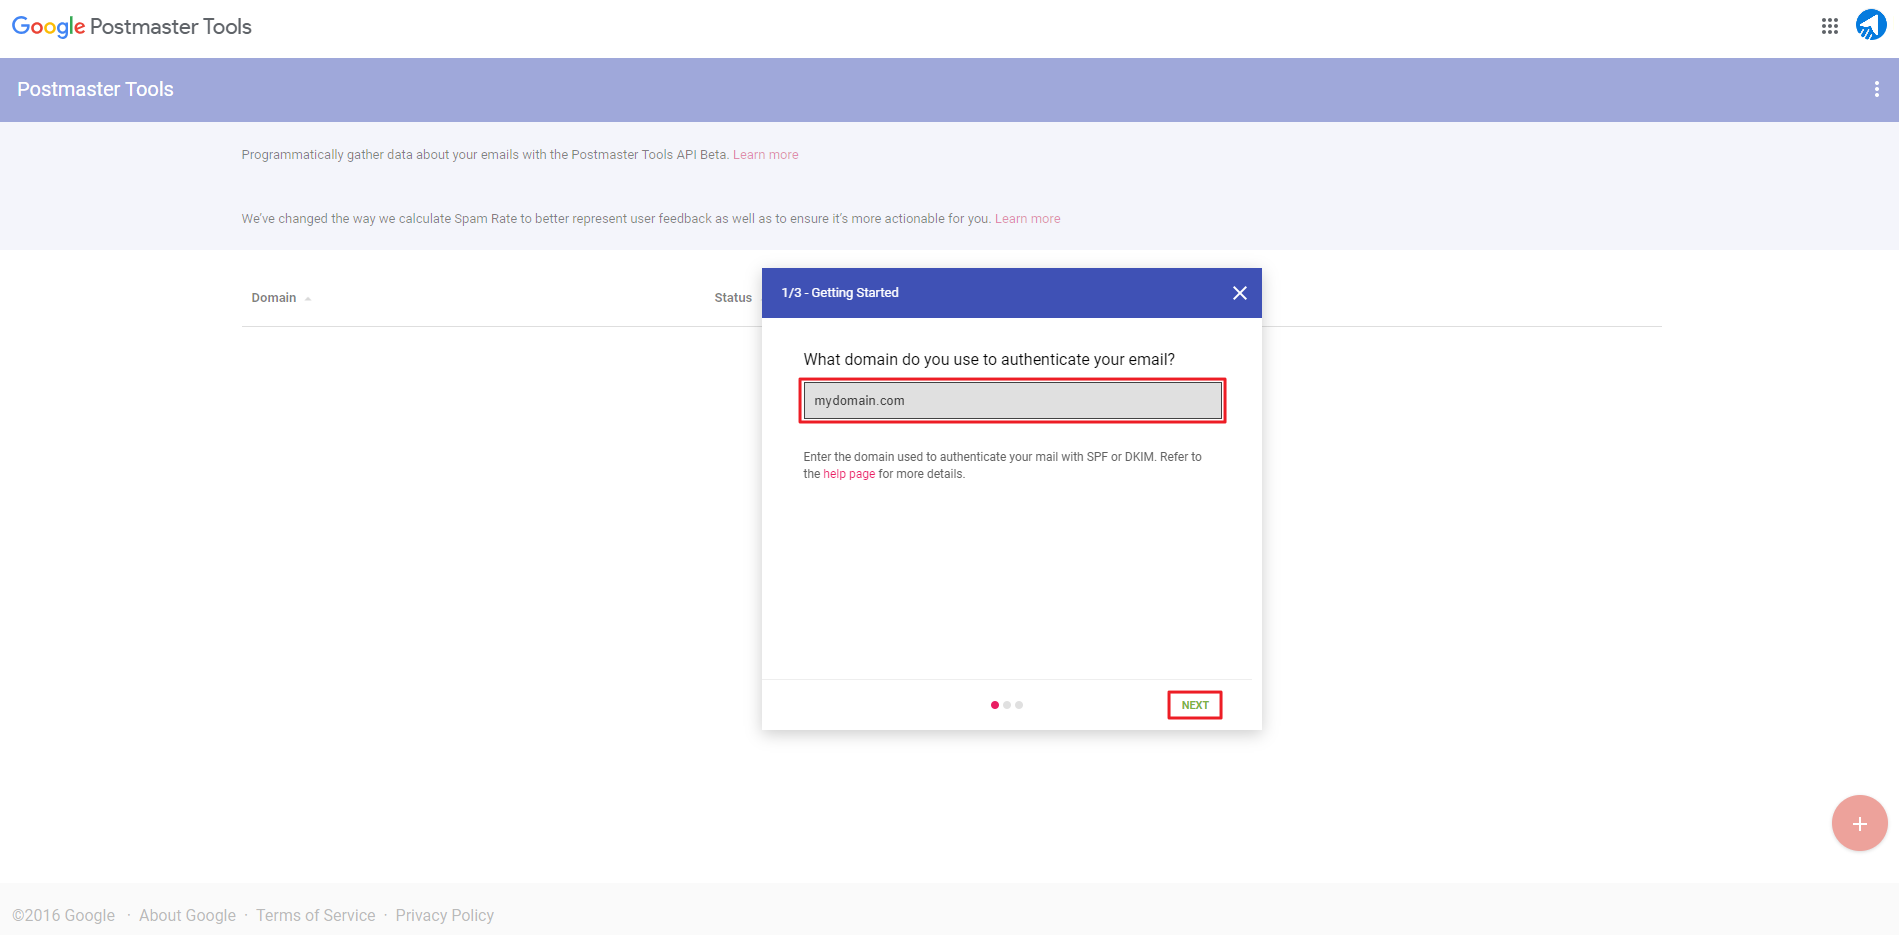Click the Status column header
This screenshot has width=1899, height=935.
(732, 297)
